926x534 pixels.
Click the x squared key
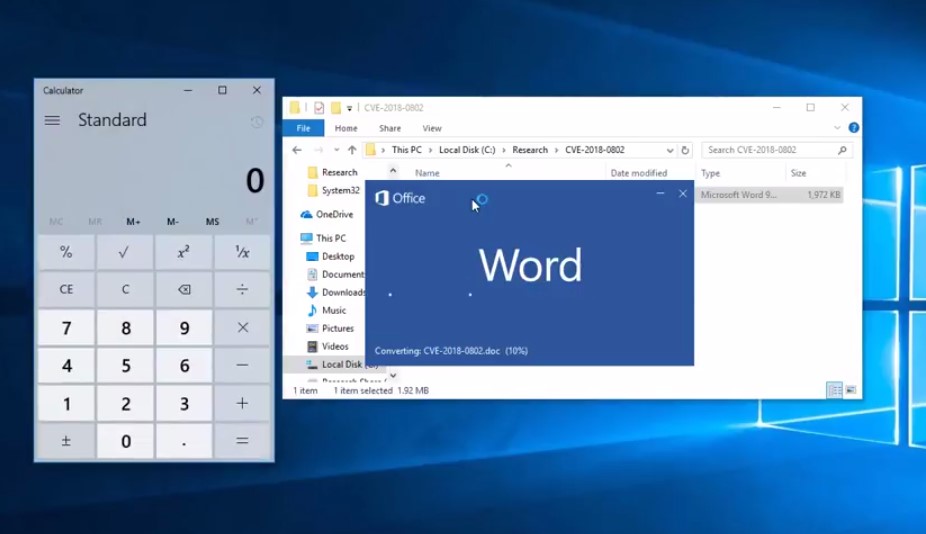point(184,252)
